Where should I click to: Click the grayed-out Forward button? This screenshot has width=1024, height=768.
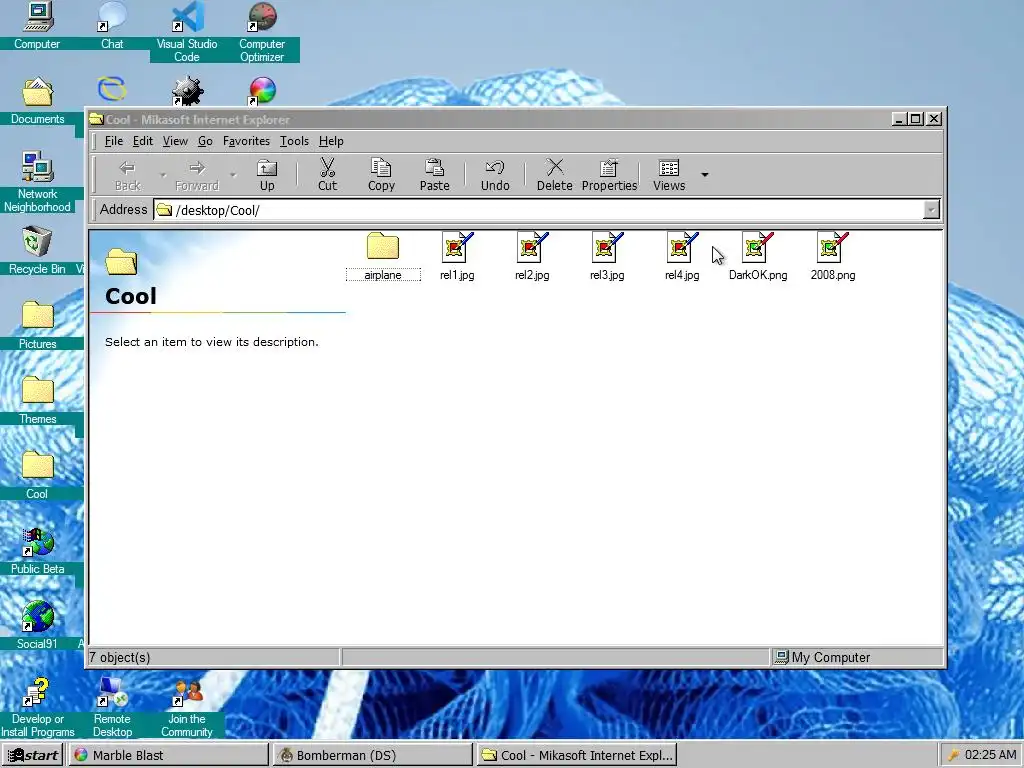pos(197,175)
